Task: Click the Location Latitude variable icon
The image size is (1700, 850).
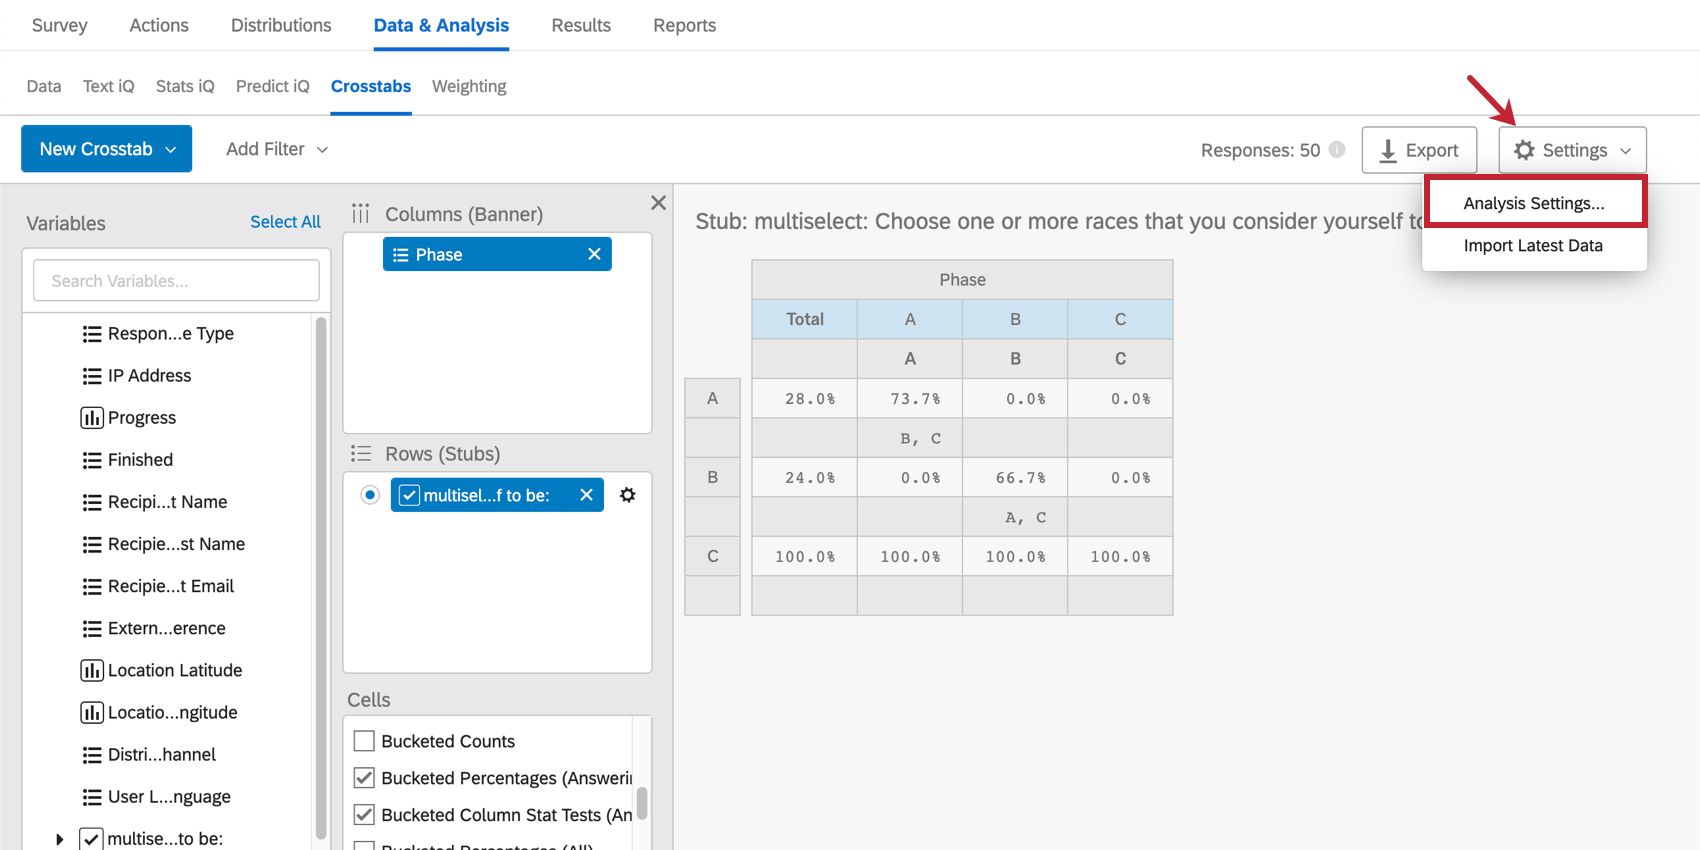Action: [92, 670]
